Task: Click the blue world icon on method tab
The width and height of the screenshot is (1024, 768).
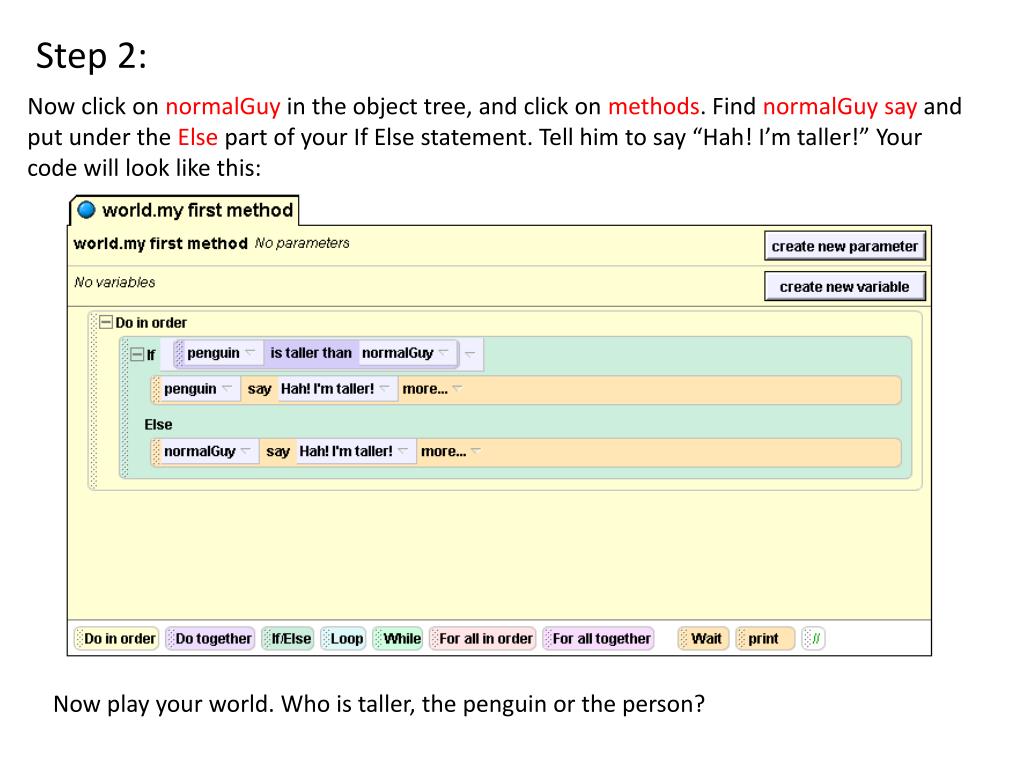Action: (86, 210)
